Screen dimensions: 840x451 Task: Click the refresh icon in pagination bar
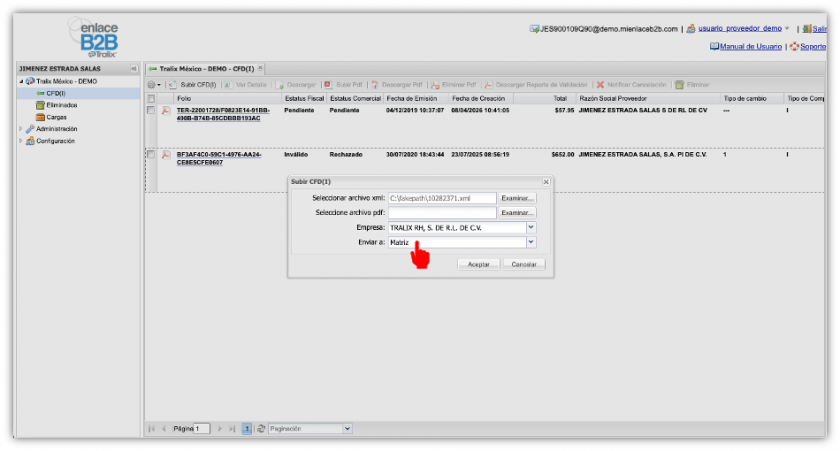click(x=261, y=428)
